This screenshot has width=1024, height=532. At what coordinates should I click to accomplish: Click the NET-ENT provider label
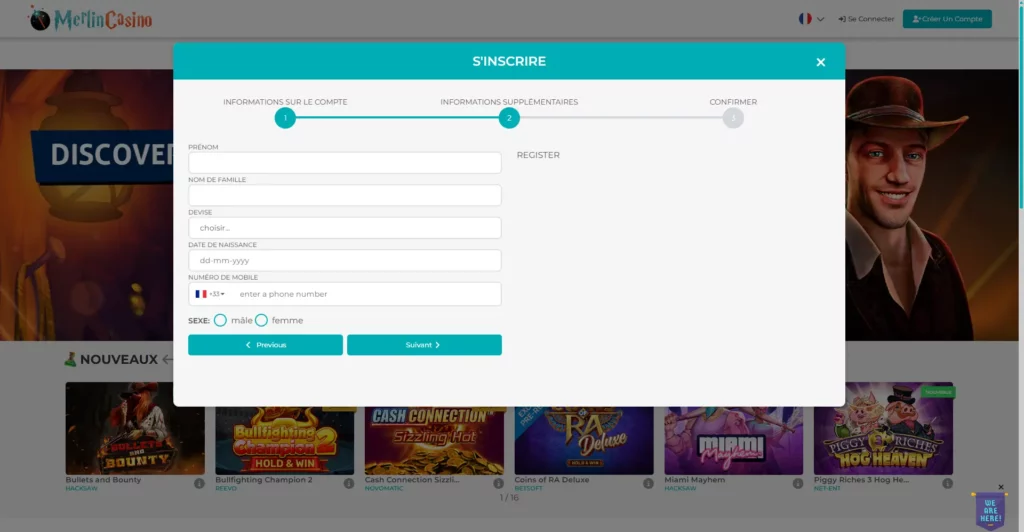coord(827,488)
